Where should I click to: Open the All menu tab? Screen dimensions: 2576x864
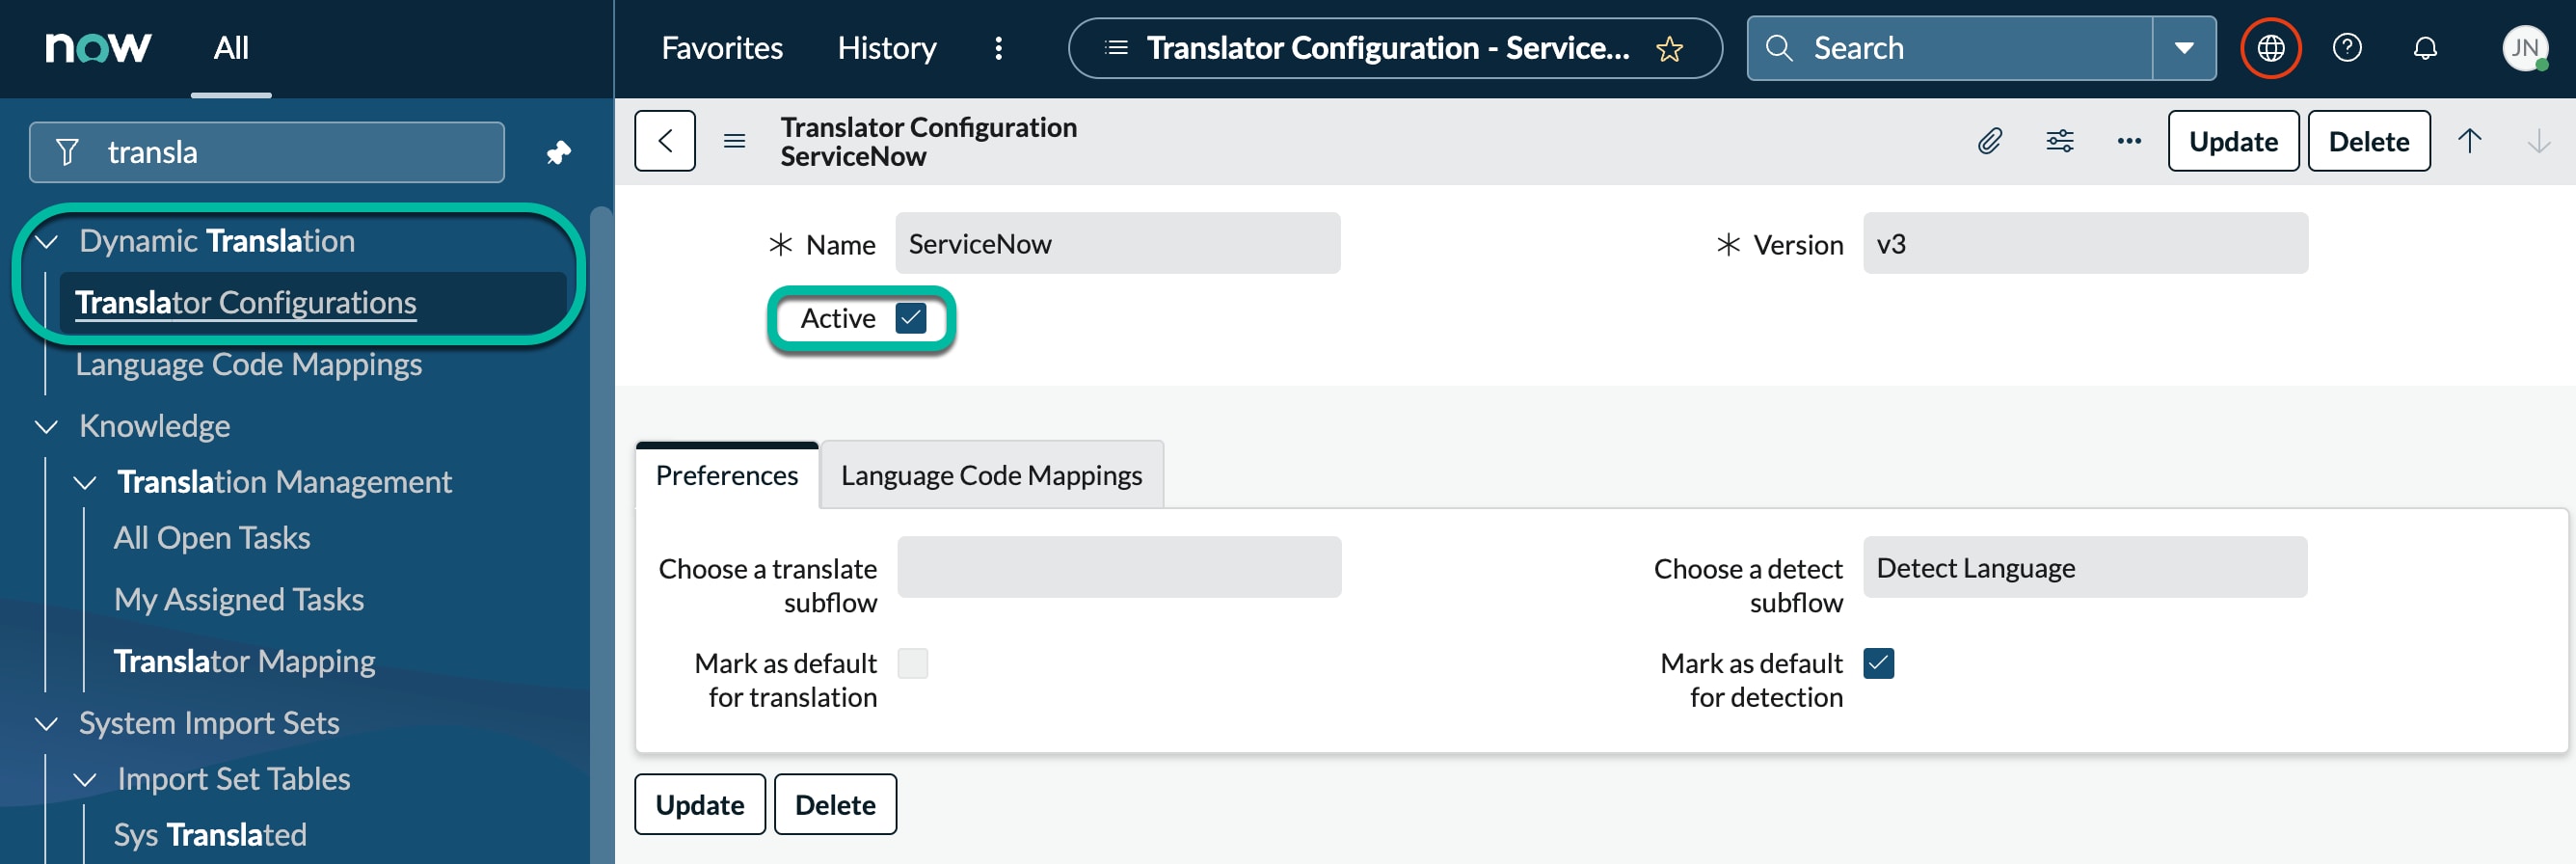point(231,48)
